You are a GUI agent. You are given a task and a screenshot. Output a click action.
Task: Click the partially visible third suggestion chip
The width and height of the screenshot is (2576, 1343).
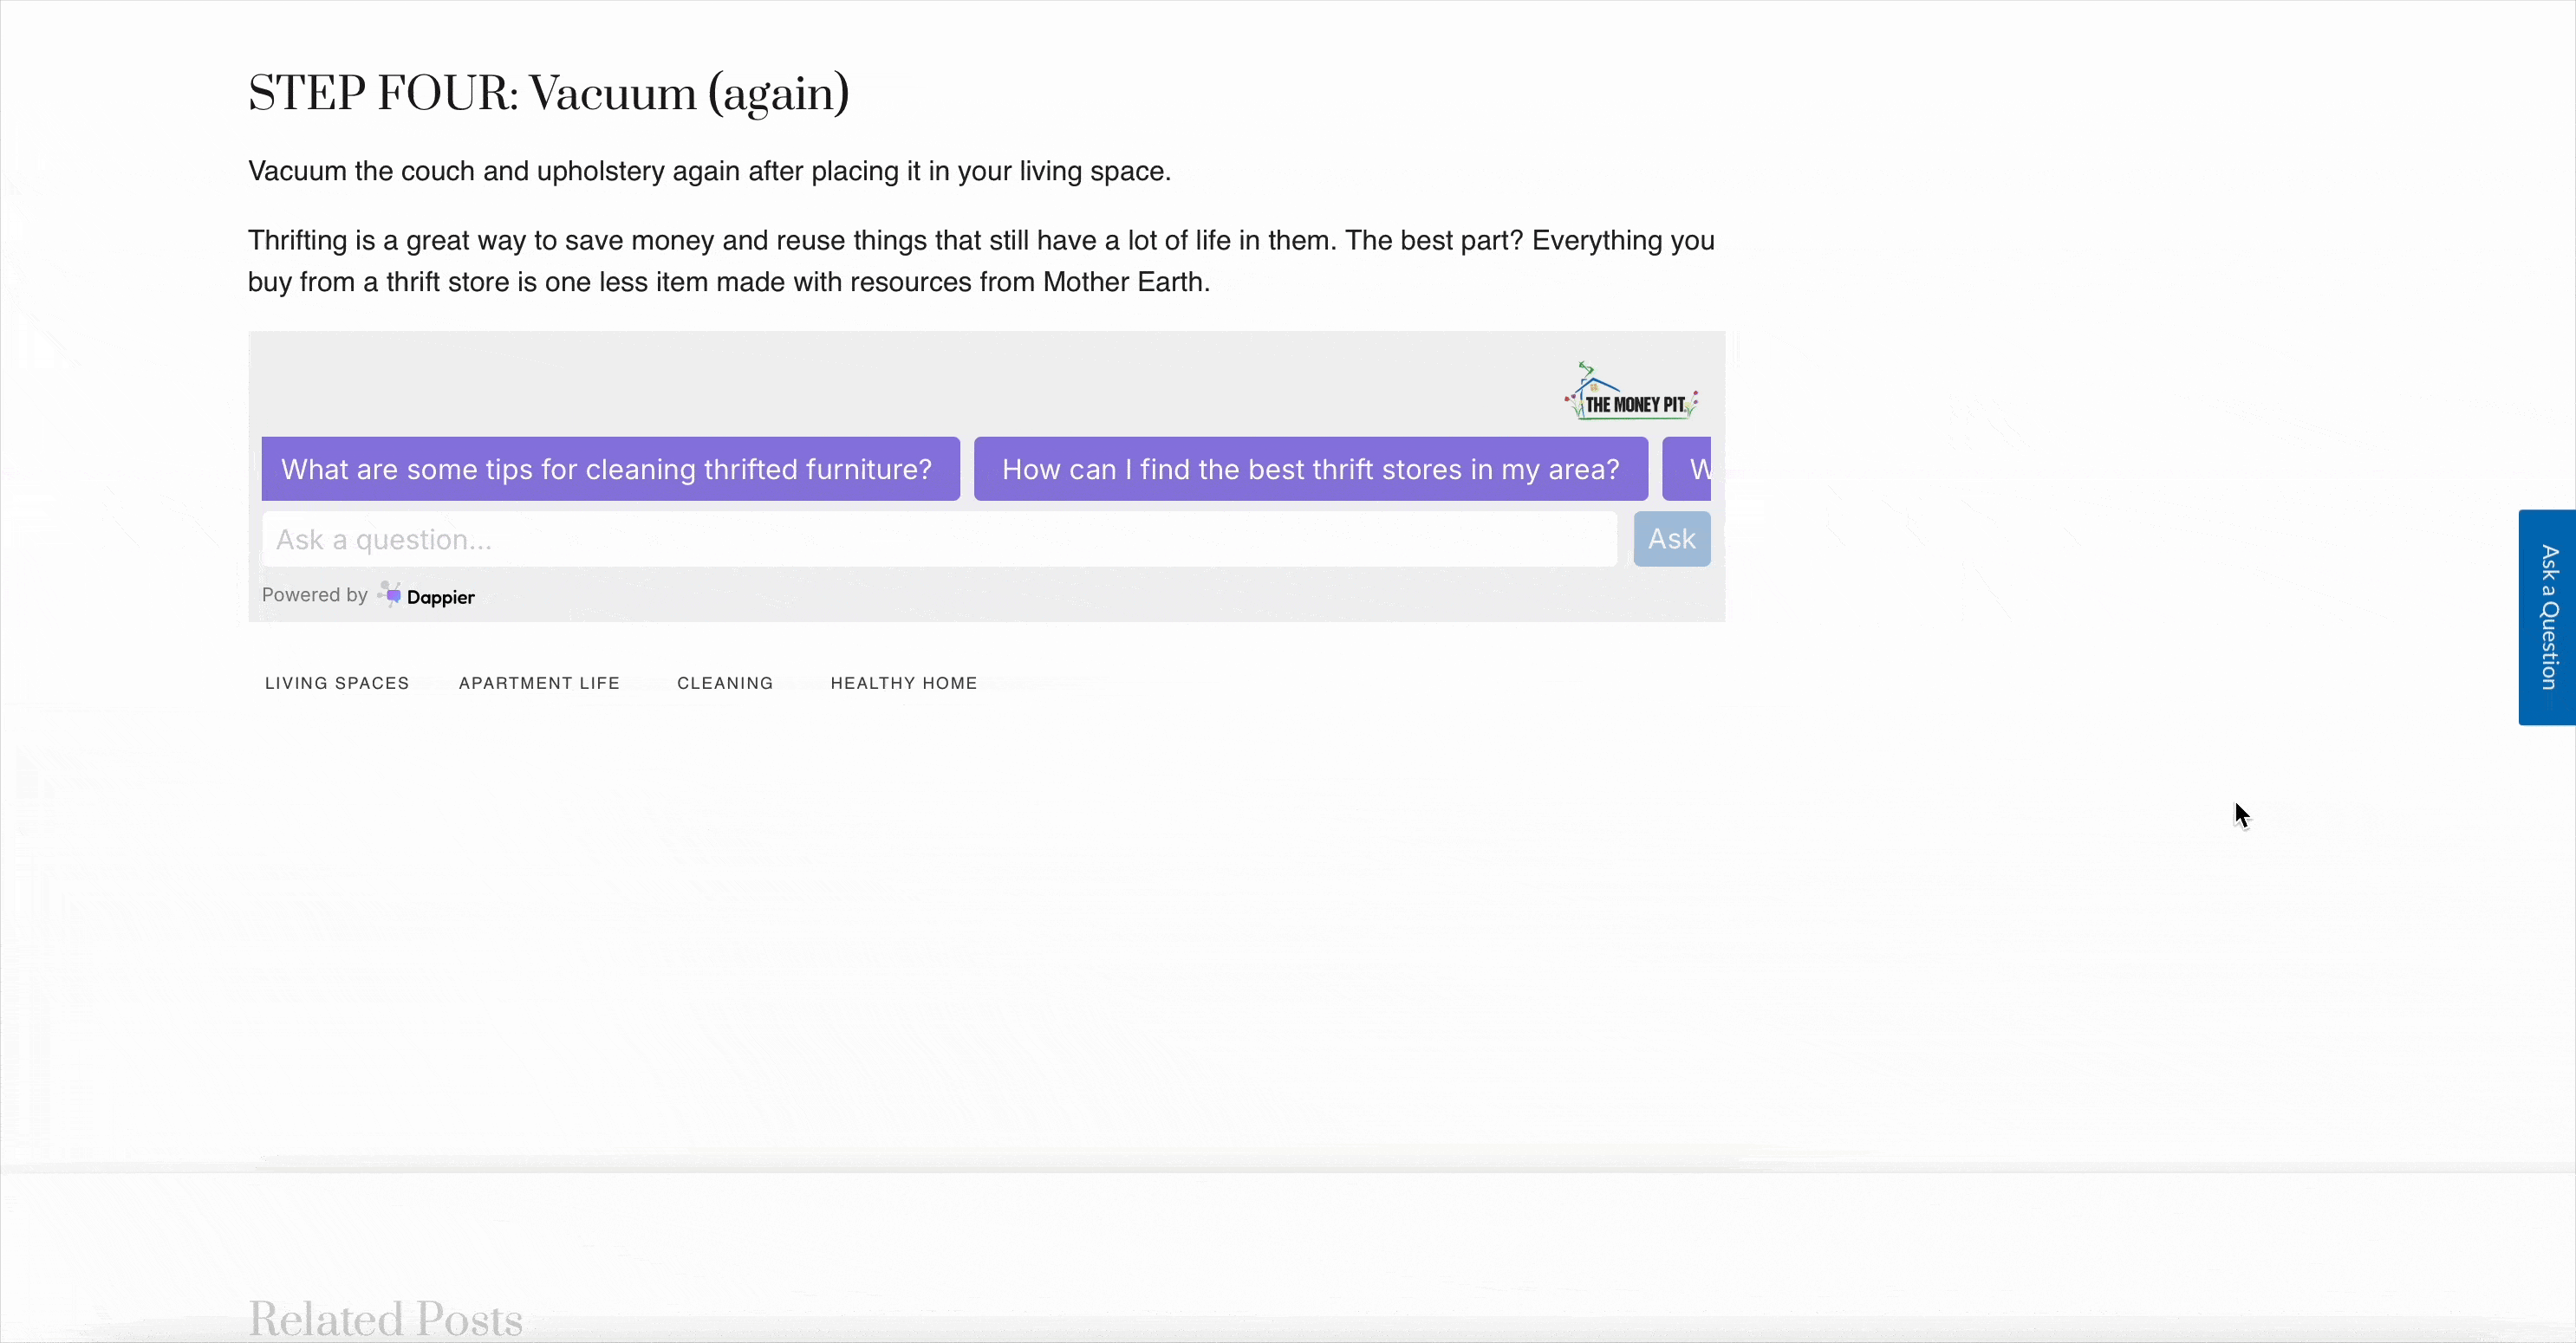click(x=1686, y=469)
